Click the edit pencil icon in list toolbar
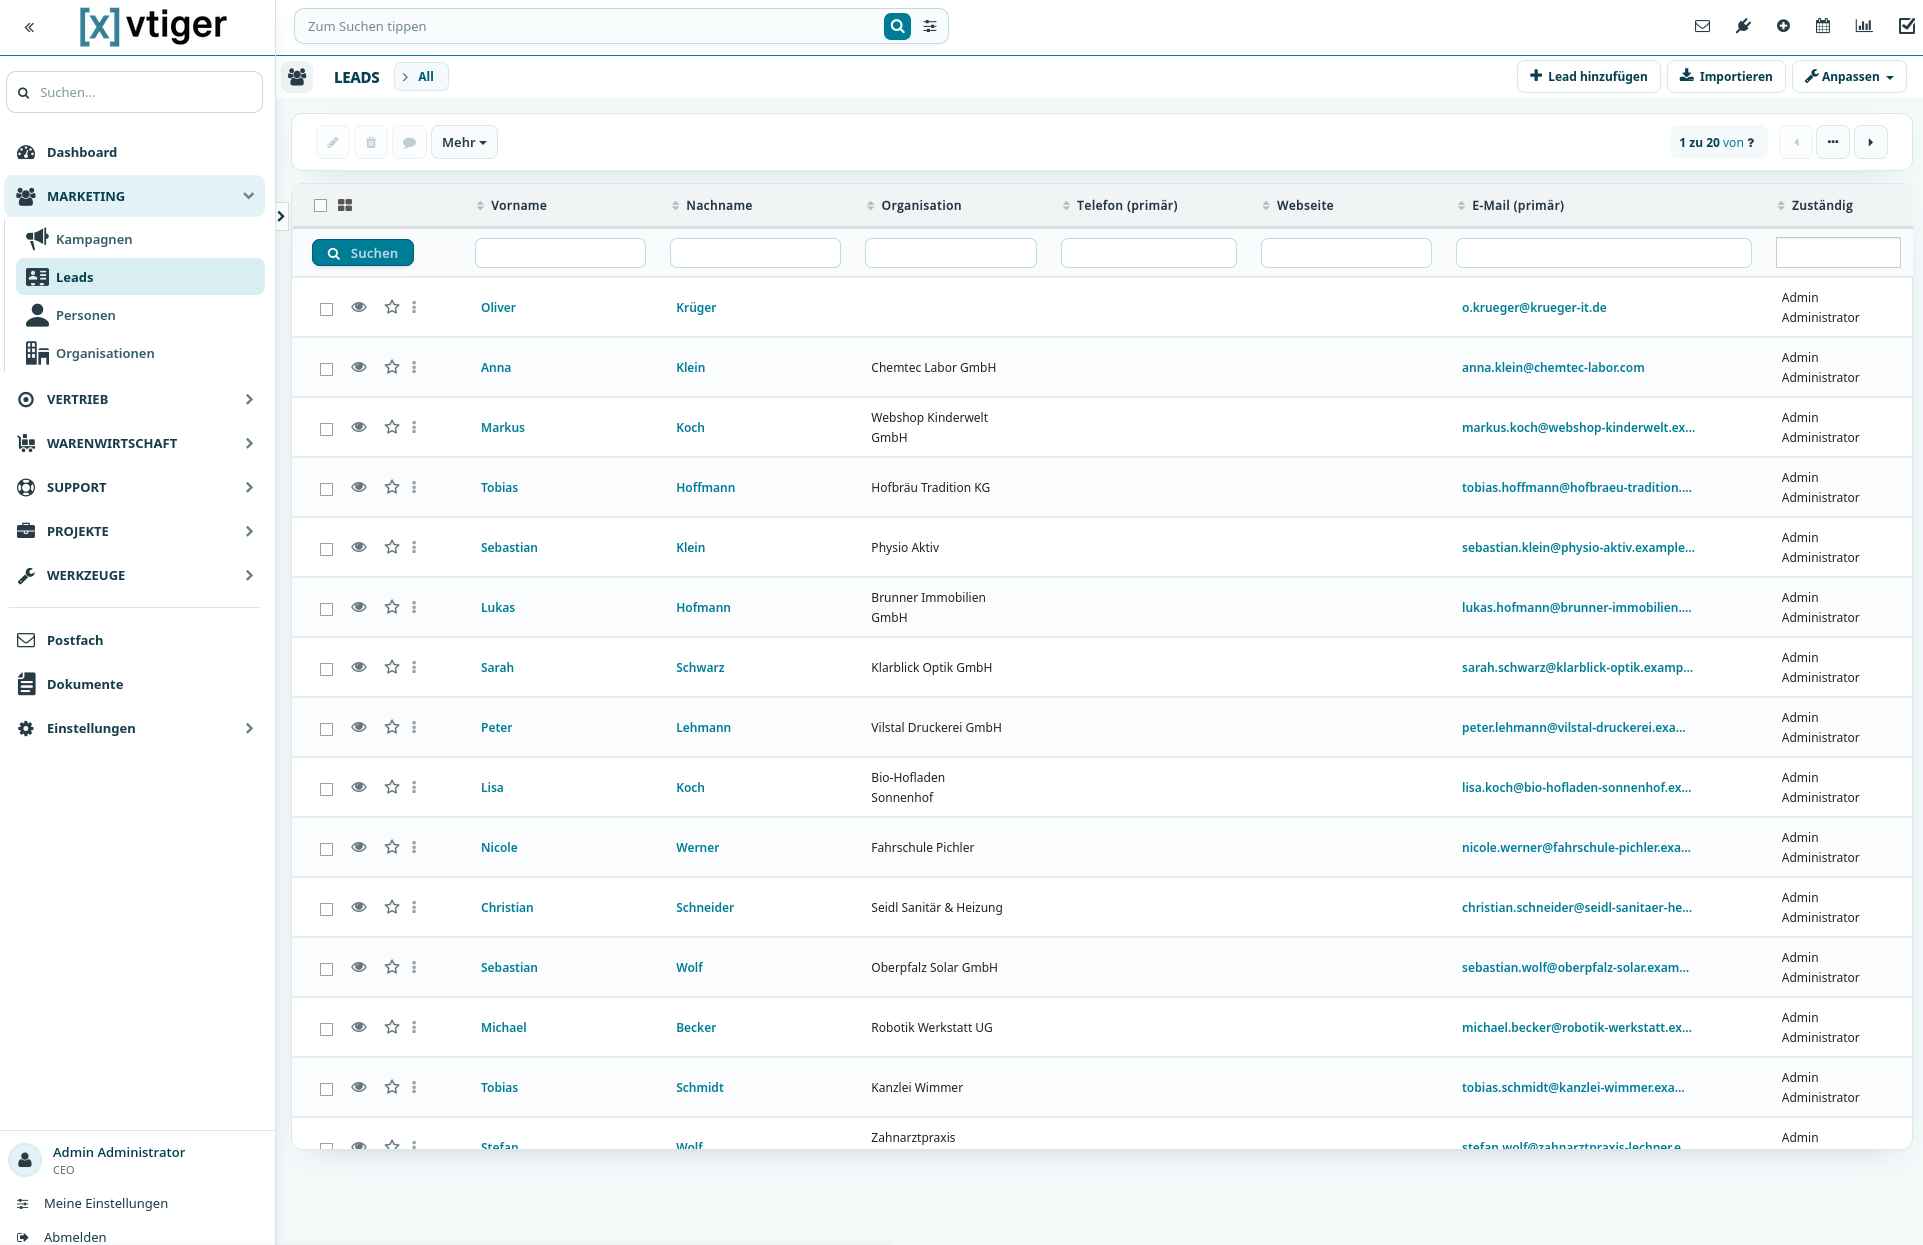 [333, 142]
